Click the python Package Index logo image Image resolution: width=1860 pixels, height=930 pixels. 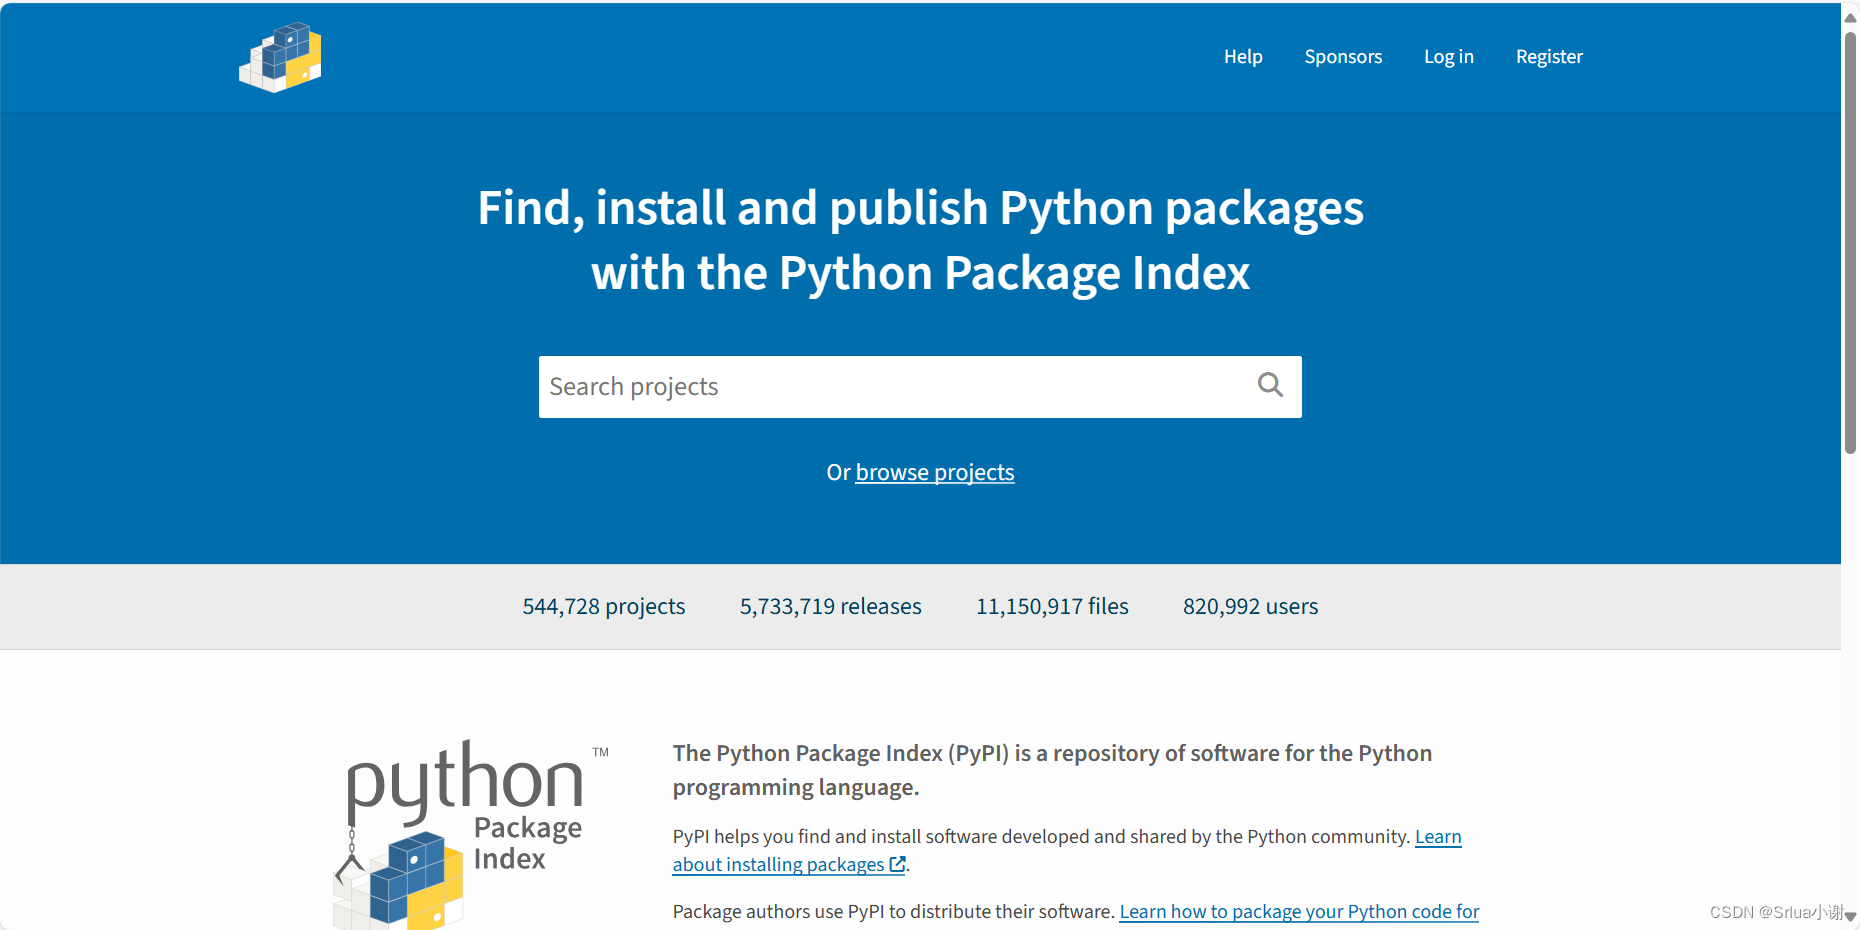tap(471, 834)
